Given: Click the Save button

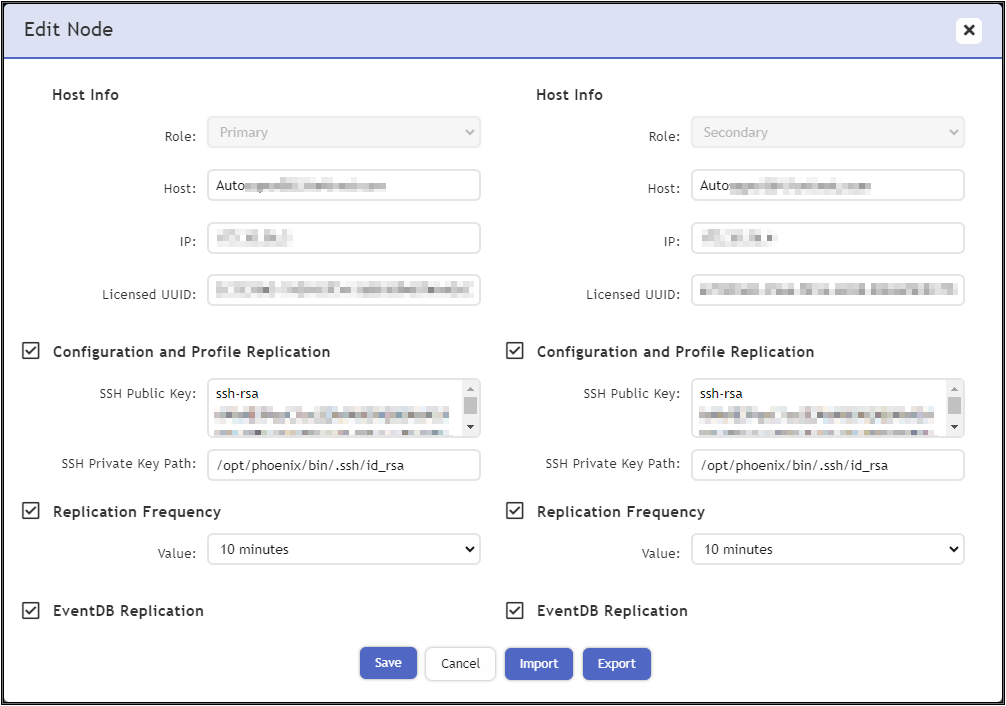Looking at the screenshot, I should click(388, 663).
